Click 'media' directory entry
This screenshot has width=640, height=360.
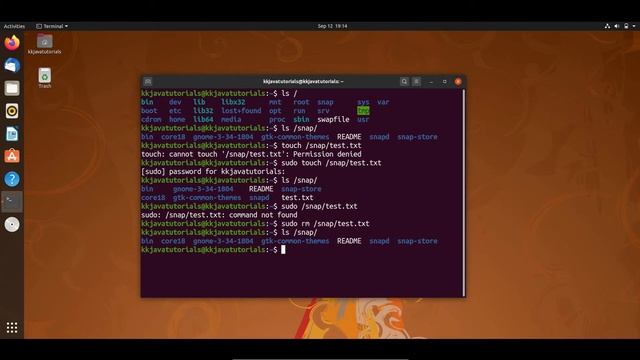pos(231,120)
